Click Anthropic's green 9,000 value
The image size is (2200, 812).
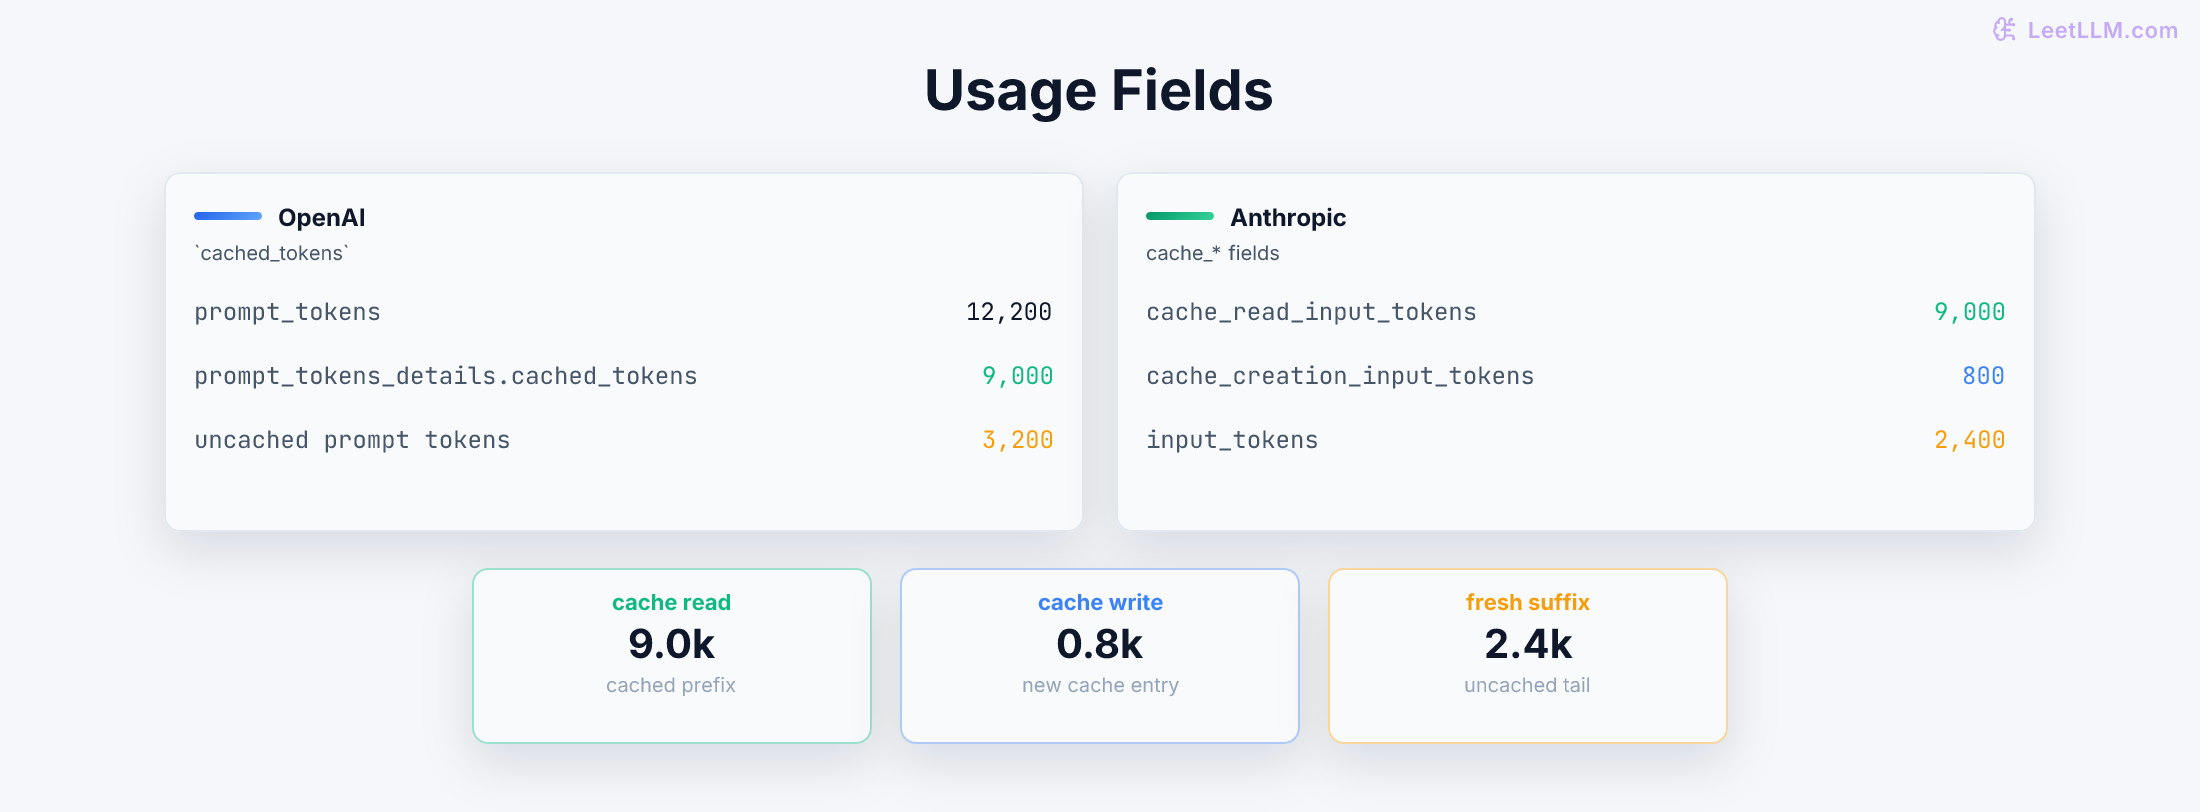pyautogui.click(x=1969, y=312)
